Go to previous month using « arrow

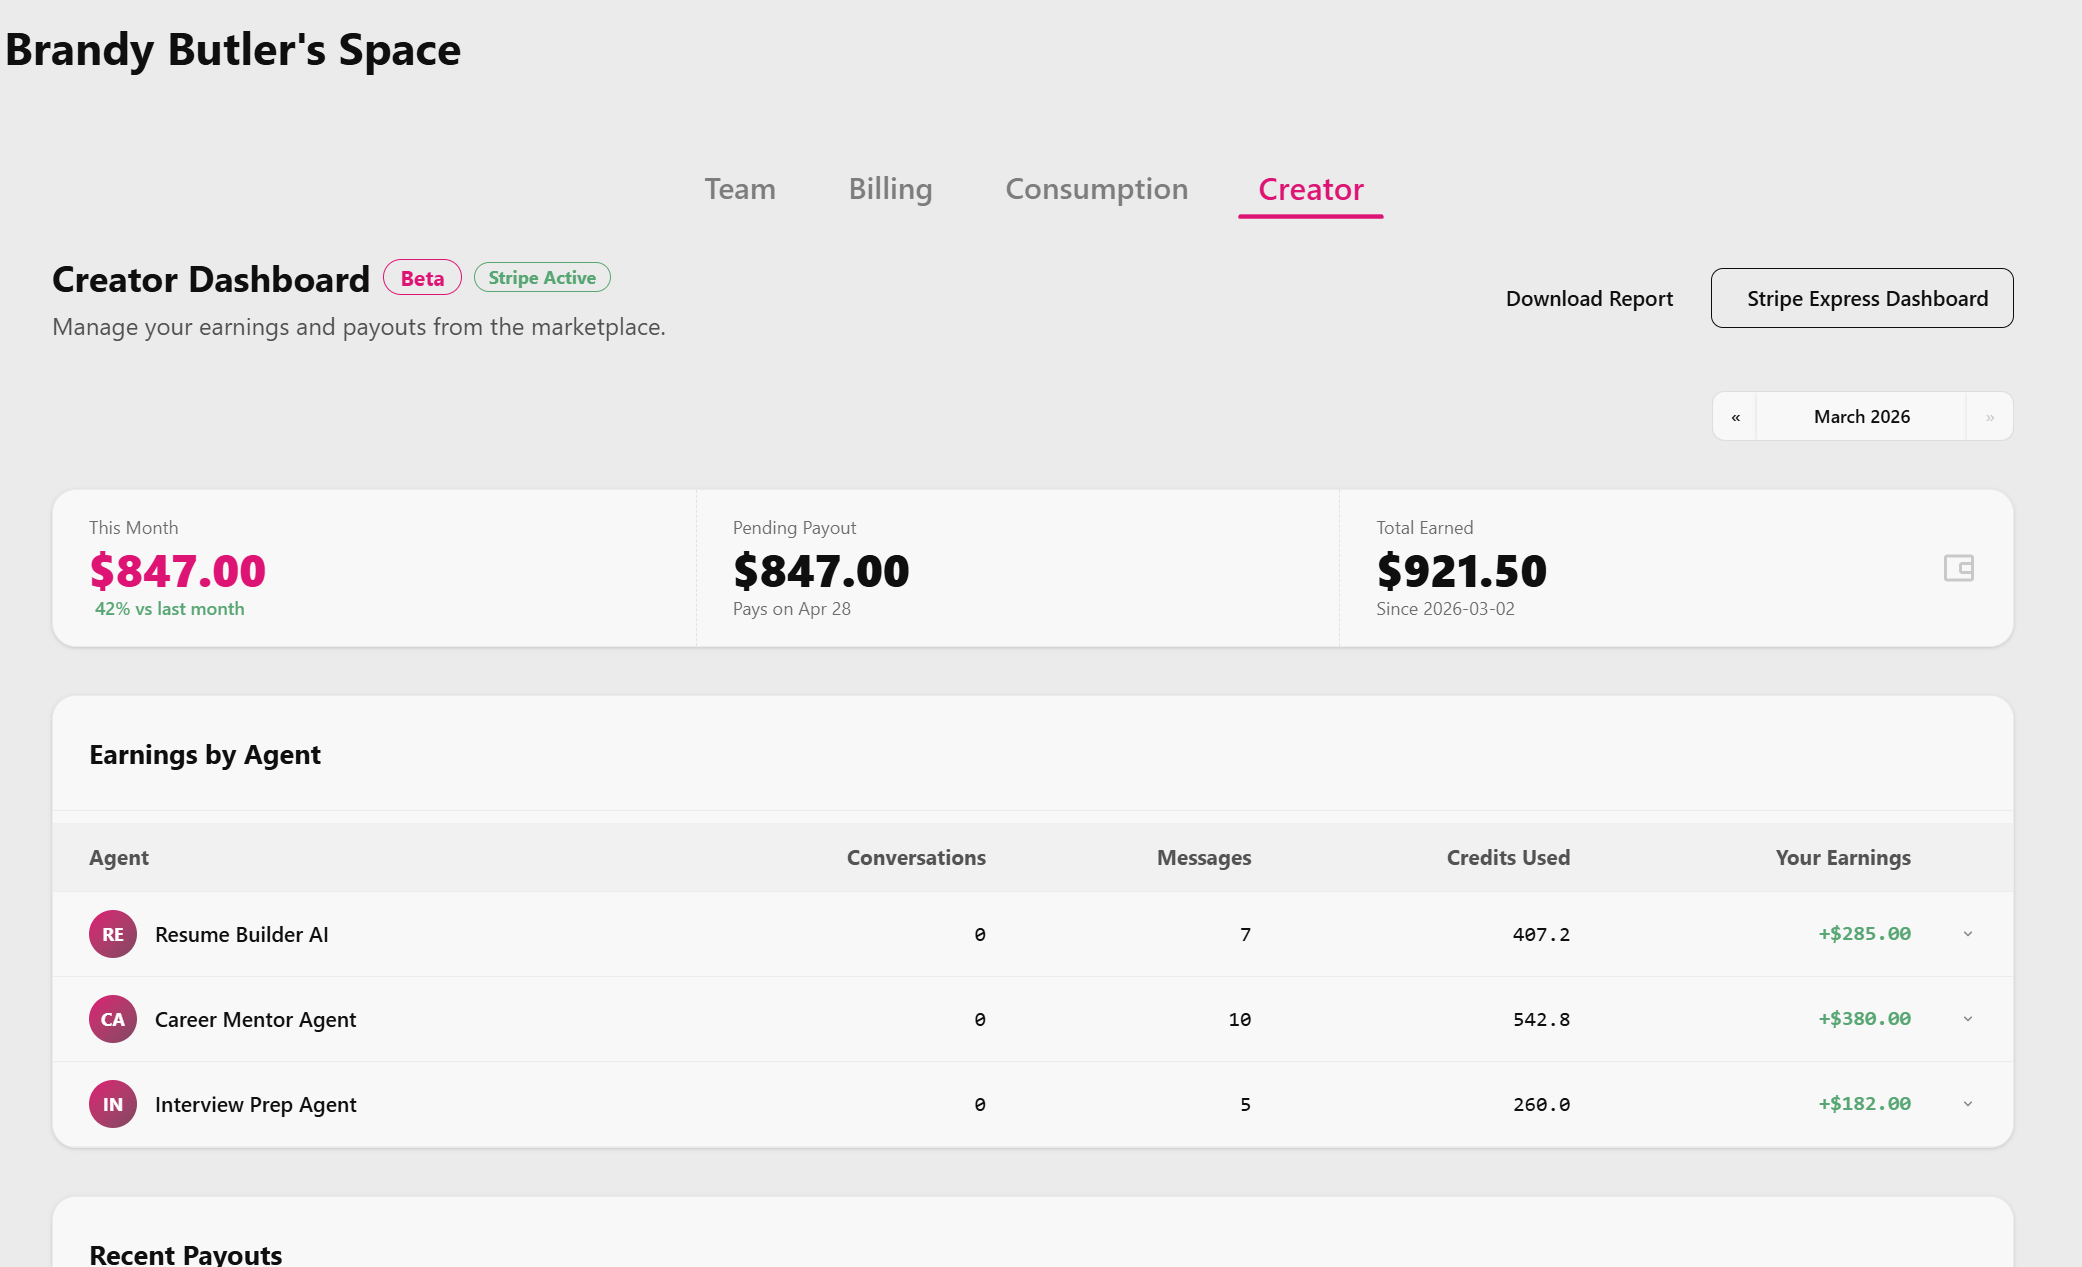1735,416
